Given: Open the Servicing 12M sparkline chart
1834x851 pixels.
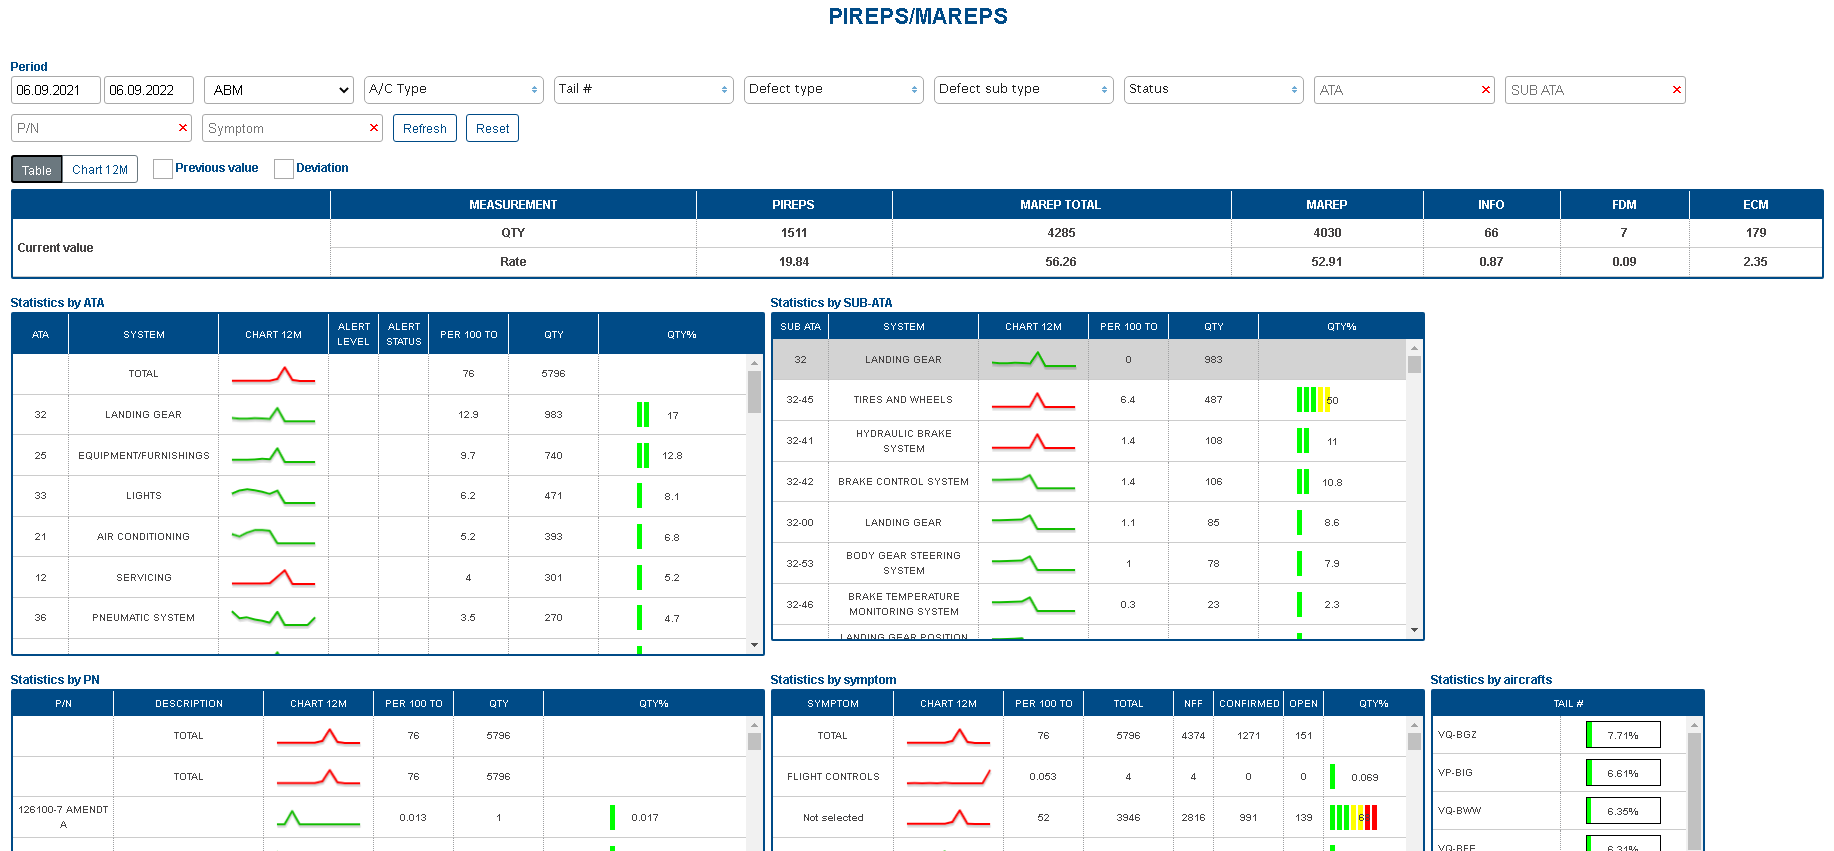Looking at the screenshot, I should coord(273,578).
